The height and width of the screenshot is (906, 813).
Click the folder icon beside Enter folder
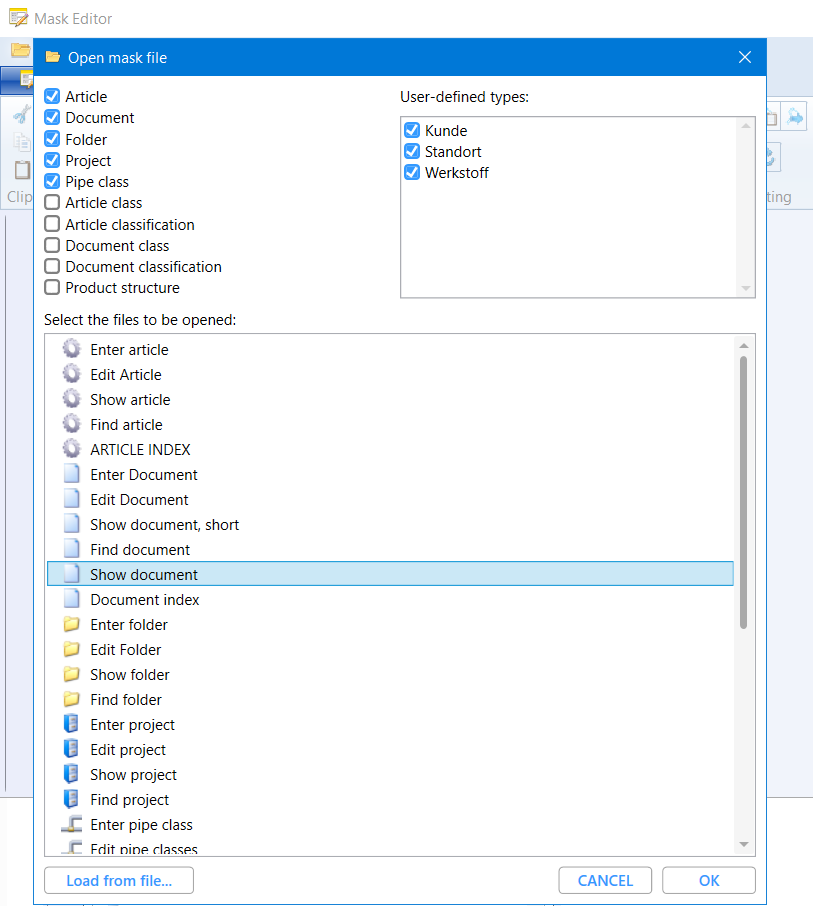point(71,624)
